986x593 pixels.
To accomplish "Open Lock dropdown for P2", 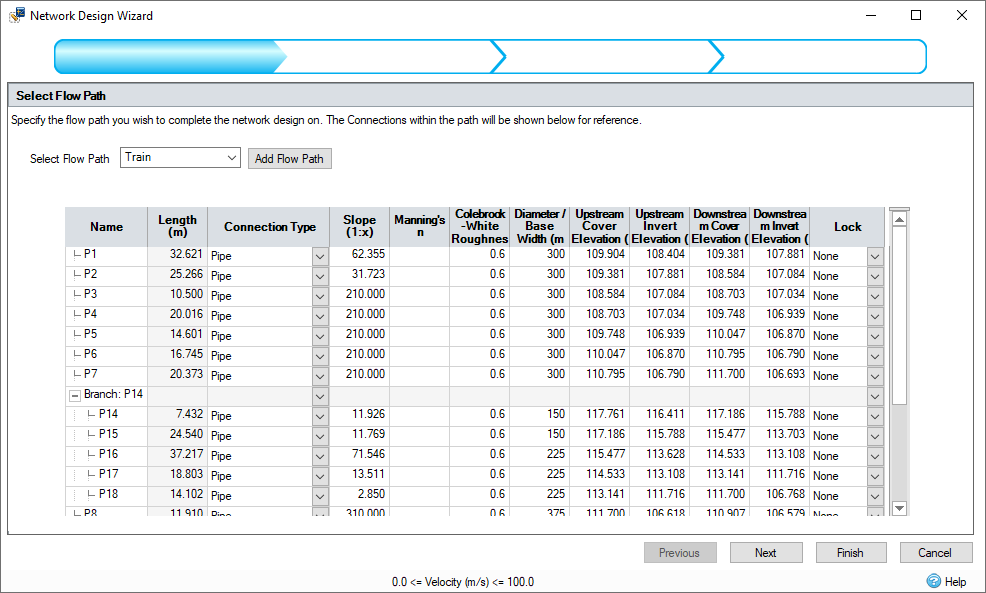I will (x=875, y=276).
